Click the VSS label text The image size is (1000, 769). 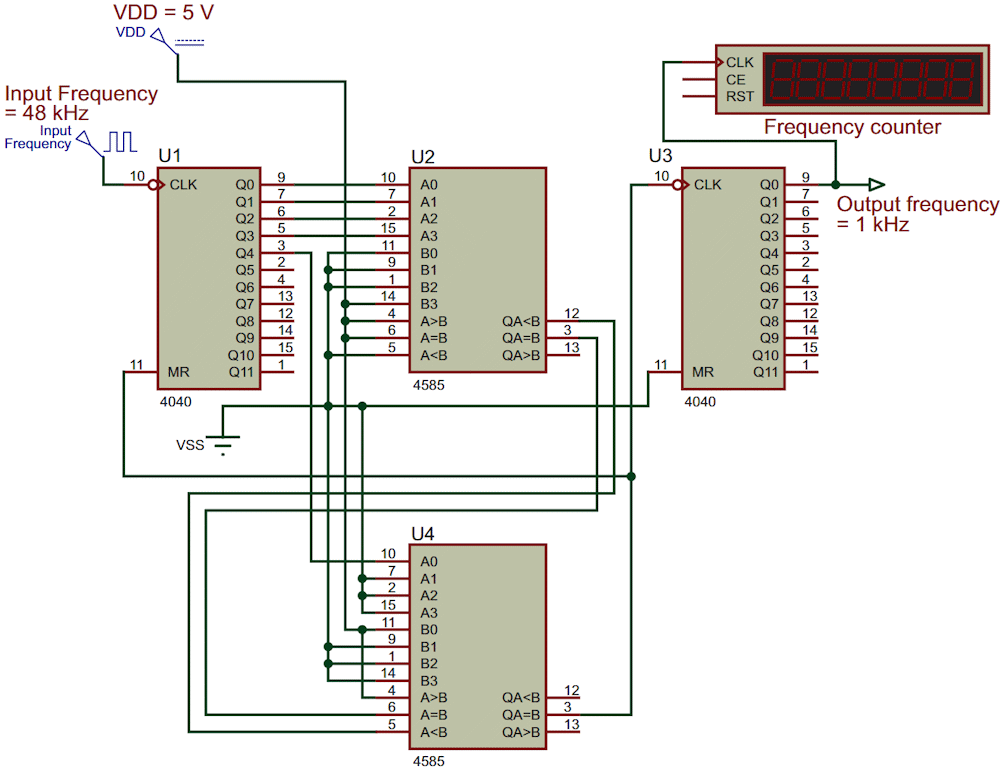point(190,445)
